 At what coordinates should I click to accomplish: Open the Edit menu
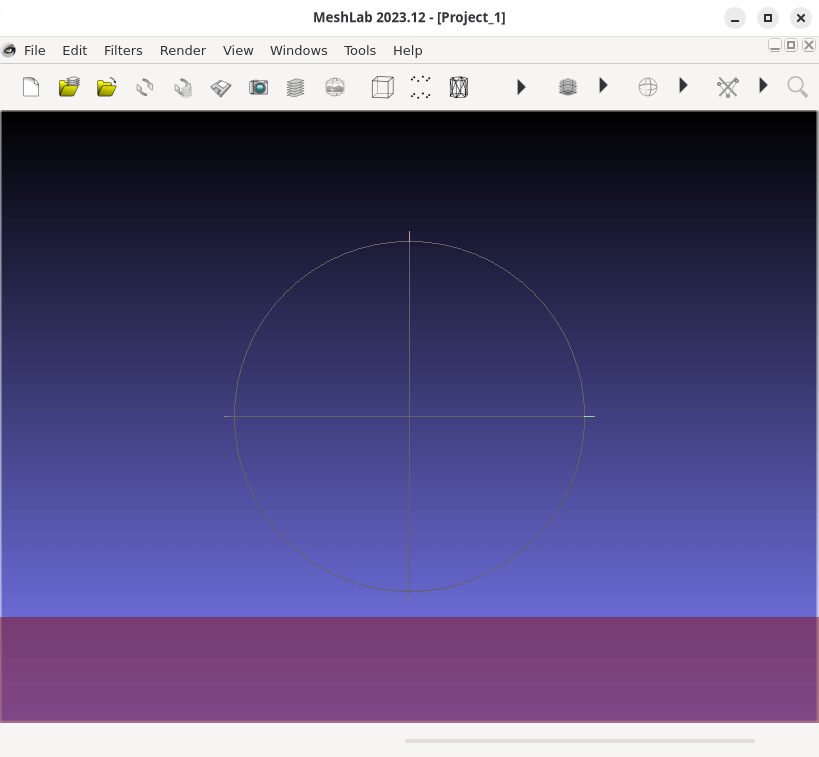pyautogui.click(x=75, y=50)
